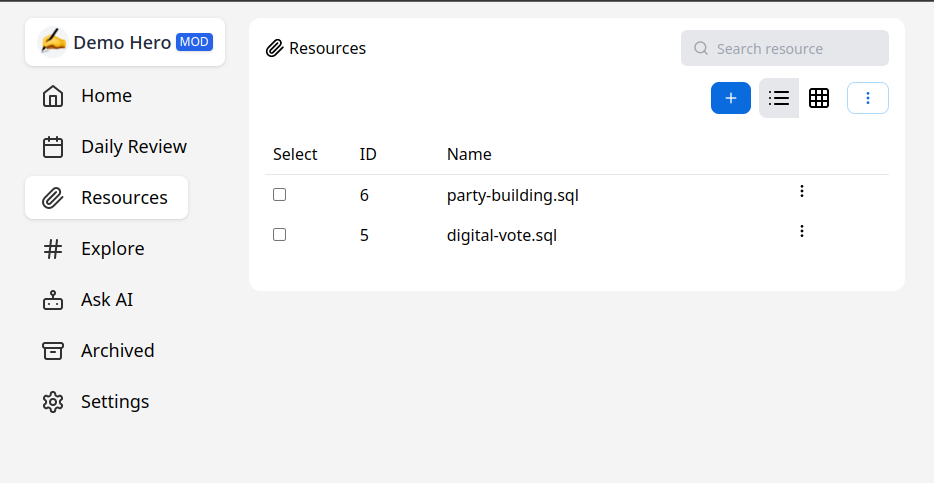Go to the Home page
The width and height of the screenshot is (934, 483).
(106, 96)
